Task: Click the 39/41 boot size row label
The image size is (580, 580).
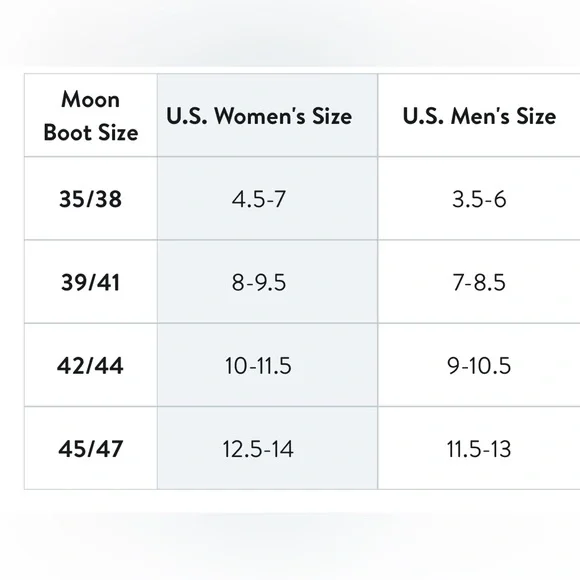Action: coord(91,281)
